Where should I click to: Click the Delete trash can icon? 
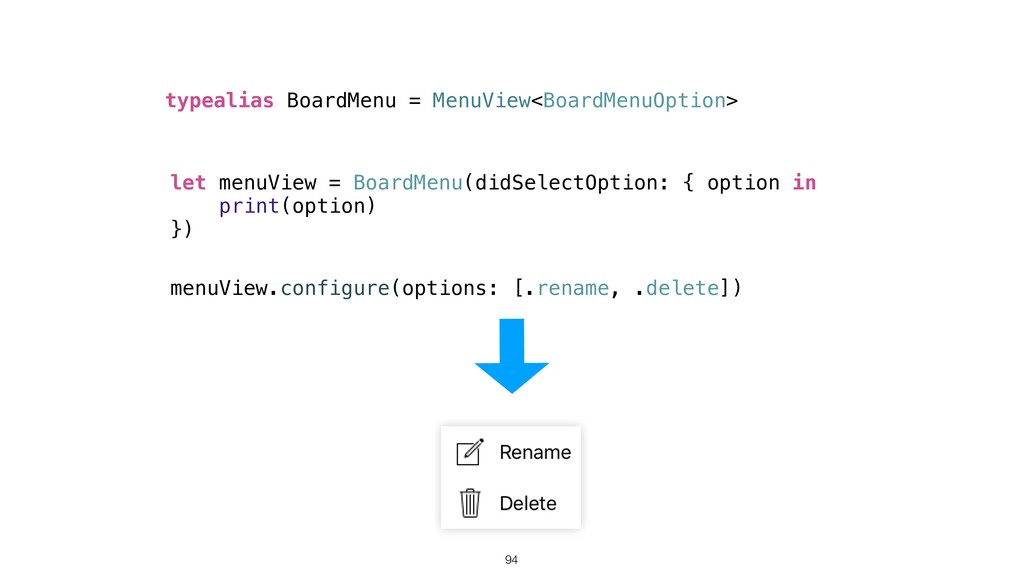pyautogui.click(x=469, y=502)
